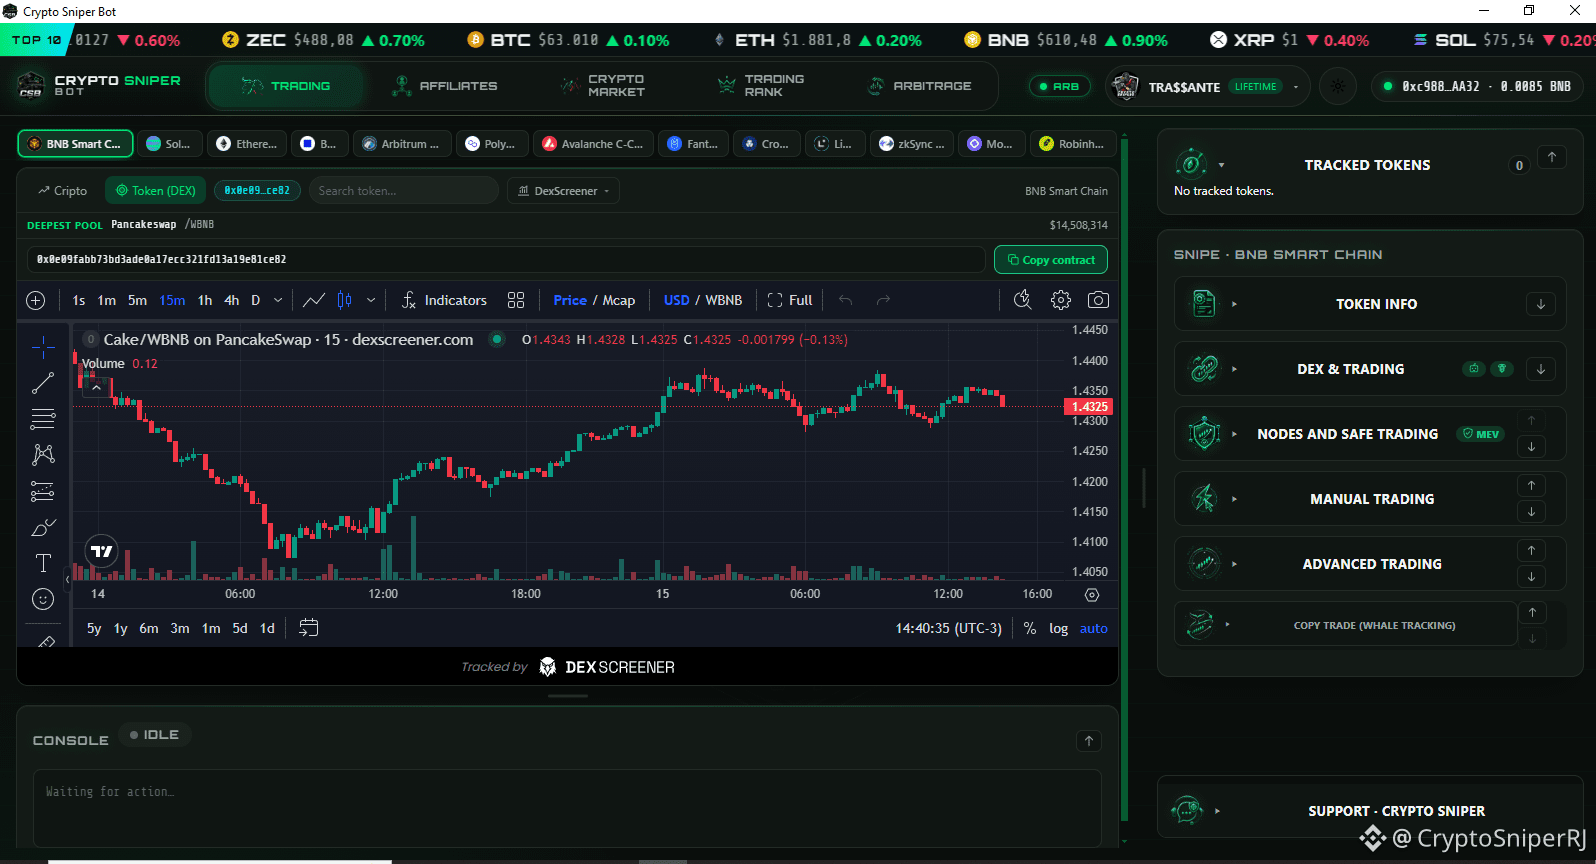Open the chart style dropdown arrow
This screenshot has width=1596, height=864.
[371, 300]
